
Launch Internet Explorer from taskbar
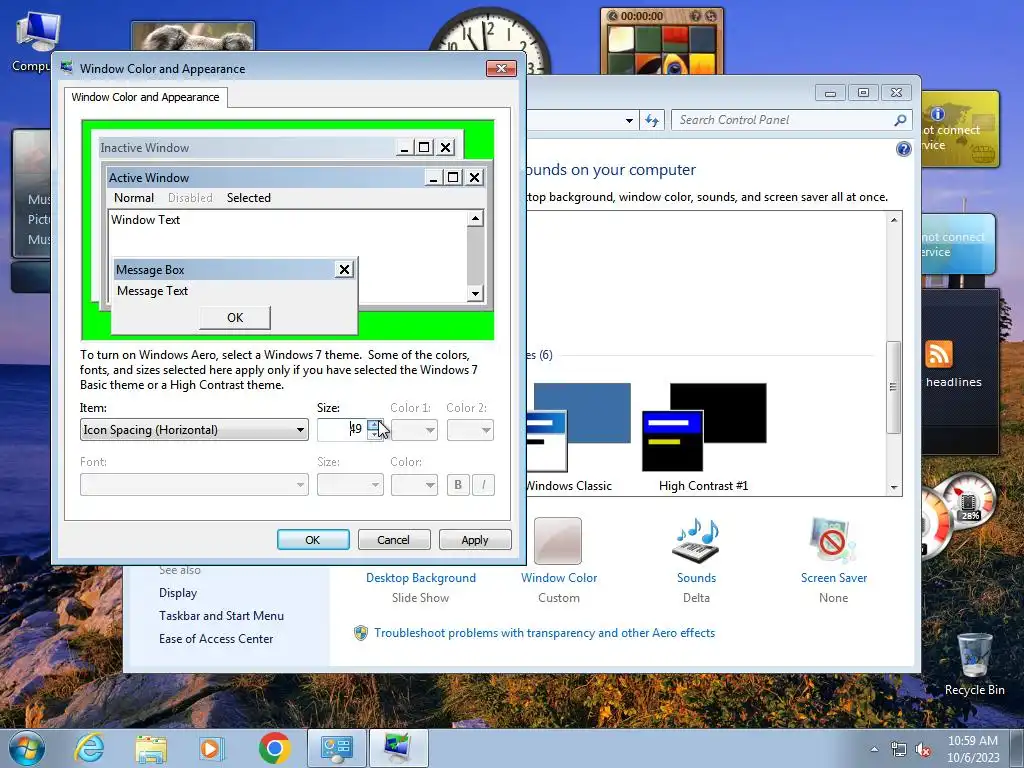coord(89,748)
